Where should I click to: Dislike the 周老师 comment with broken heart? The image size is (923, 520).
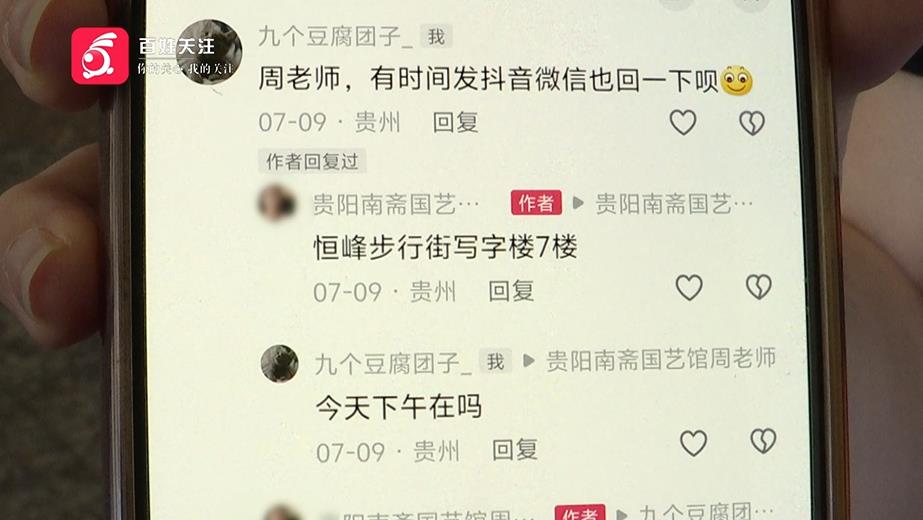[x=752, y=122]
